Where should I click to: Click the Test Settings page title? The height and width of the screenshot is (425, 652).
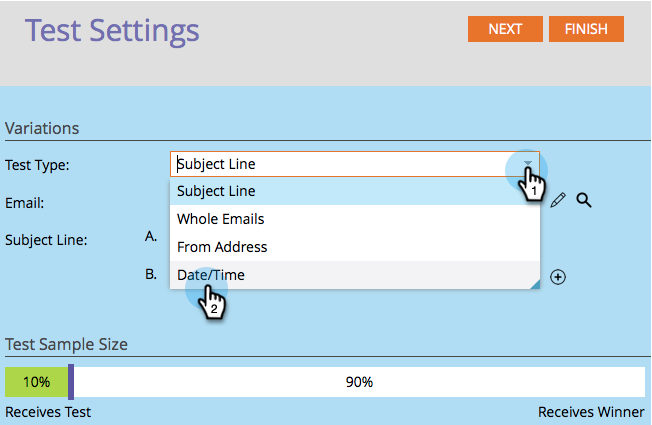(x=112, y=30)
